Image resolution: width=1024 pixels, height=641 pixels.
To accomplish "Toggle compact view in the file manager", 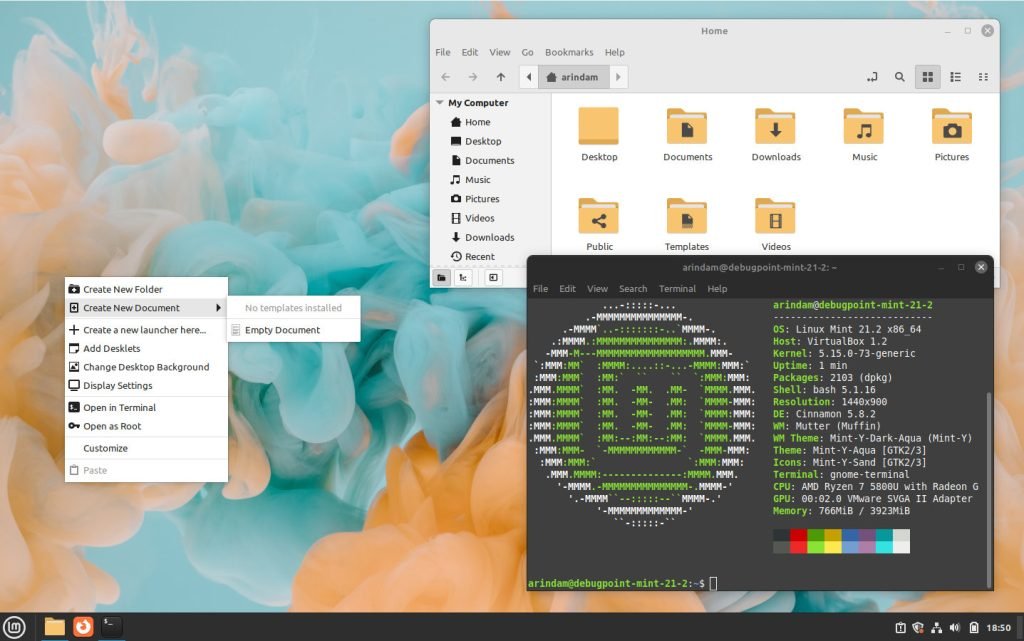I will tap(984, 76).
